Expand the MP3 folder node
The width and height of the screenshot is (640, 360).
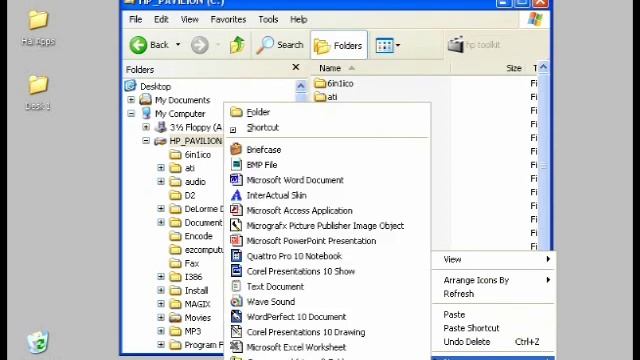(161, 331)
